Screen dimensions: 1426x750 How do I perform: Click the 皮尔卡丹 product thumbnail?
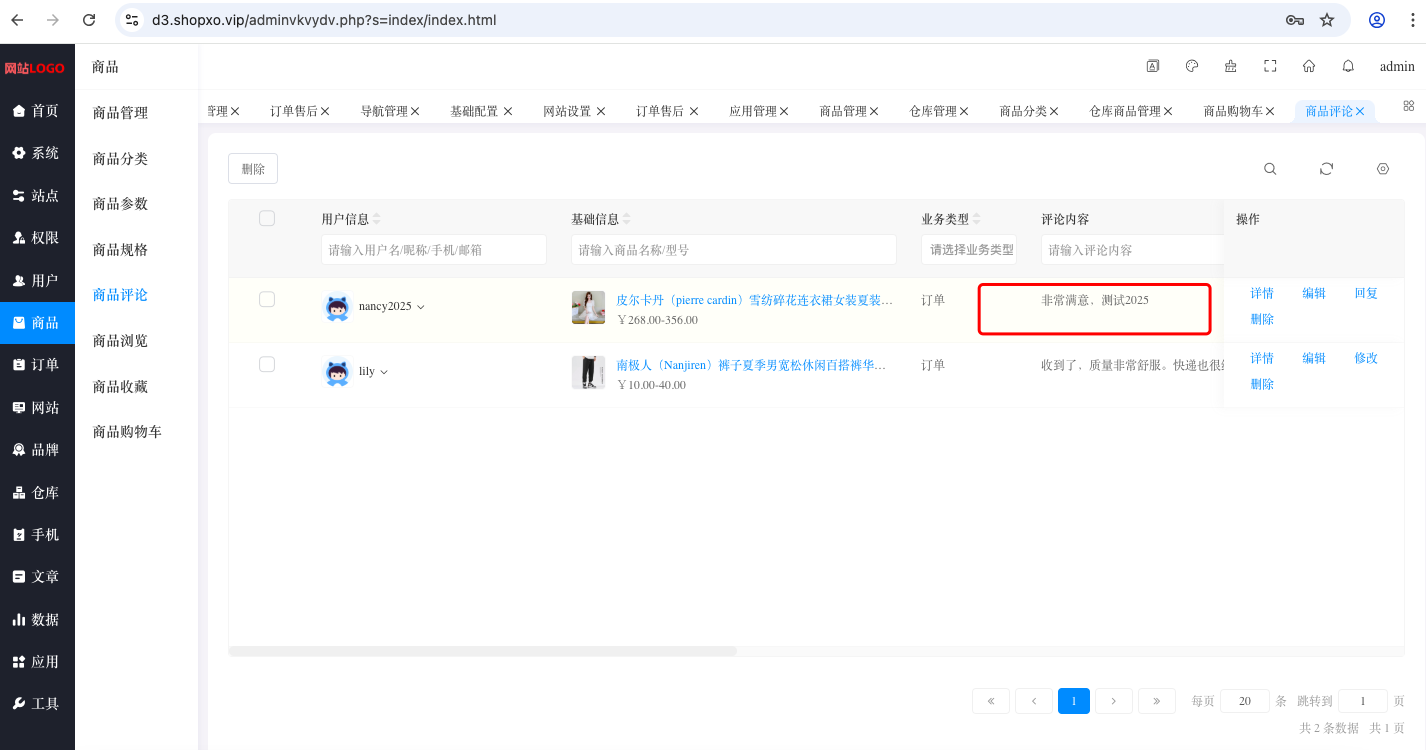[588, 307]
